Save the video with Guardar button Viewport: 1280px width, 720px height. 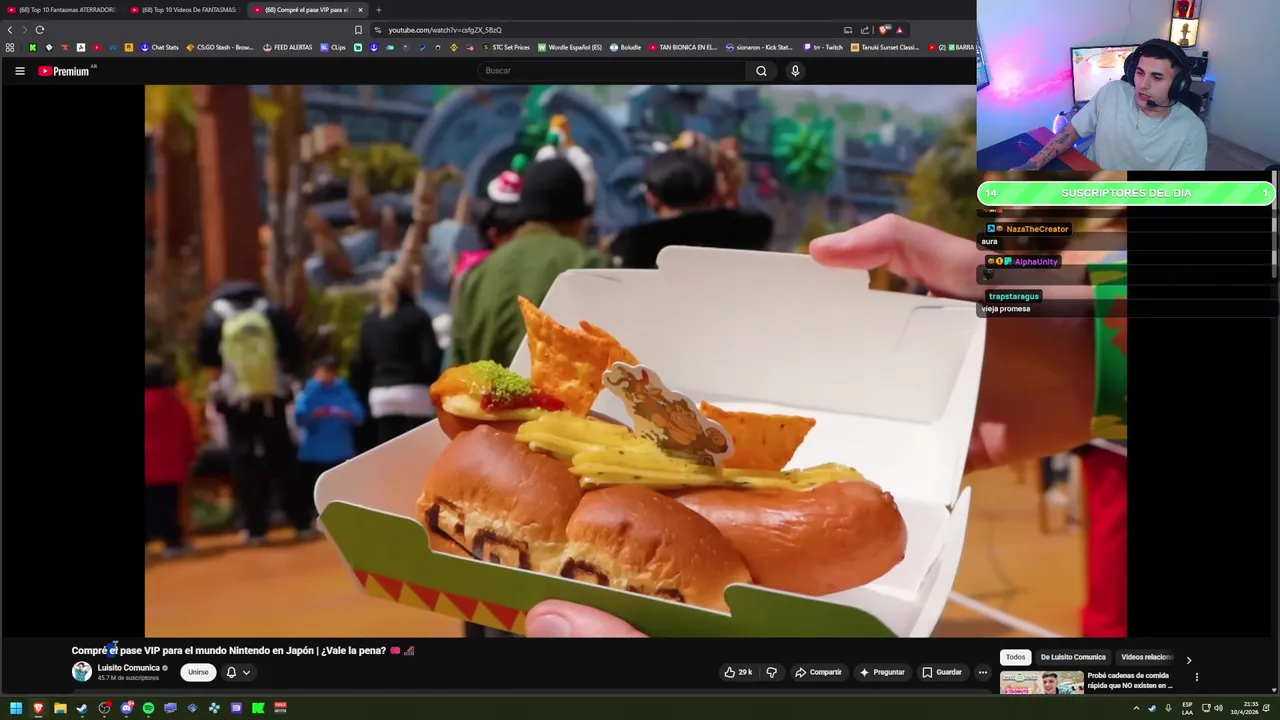941,672
